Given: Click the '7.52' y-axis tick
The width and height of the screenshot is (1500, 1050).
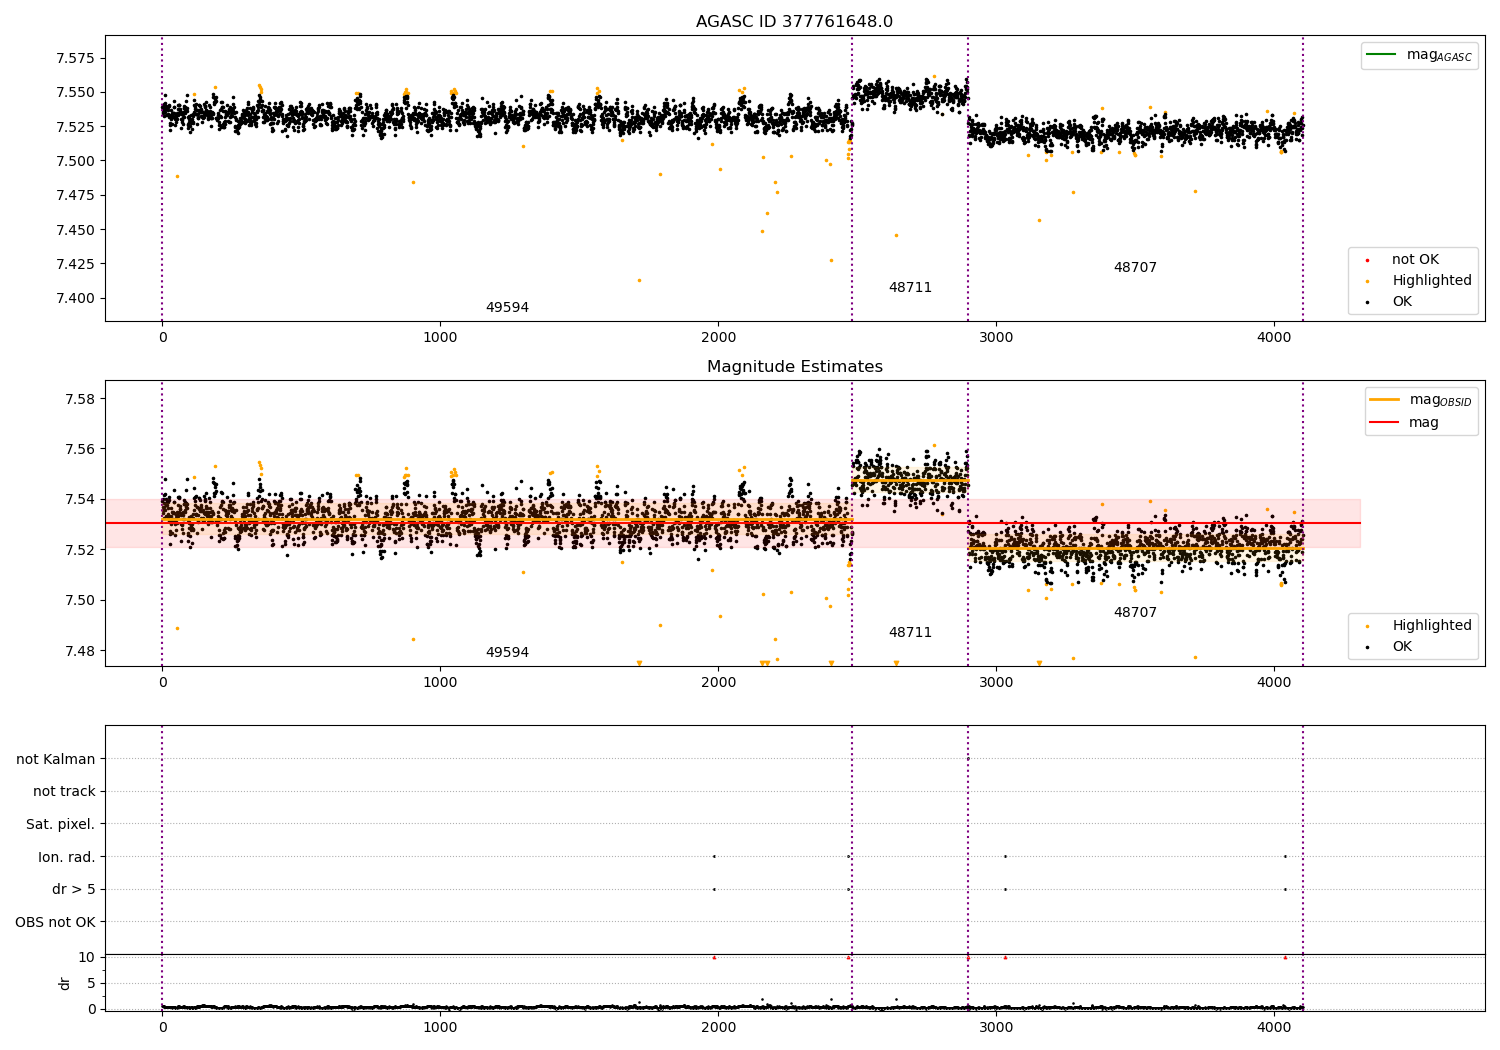Looking at the screenshot, I should point(80,550).
